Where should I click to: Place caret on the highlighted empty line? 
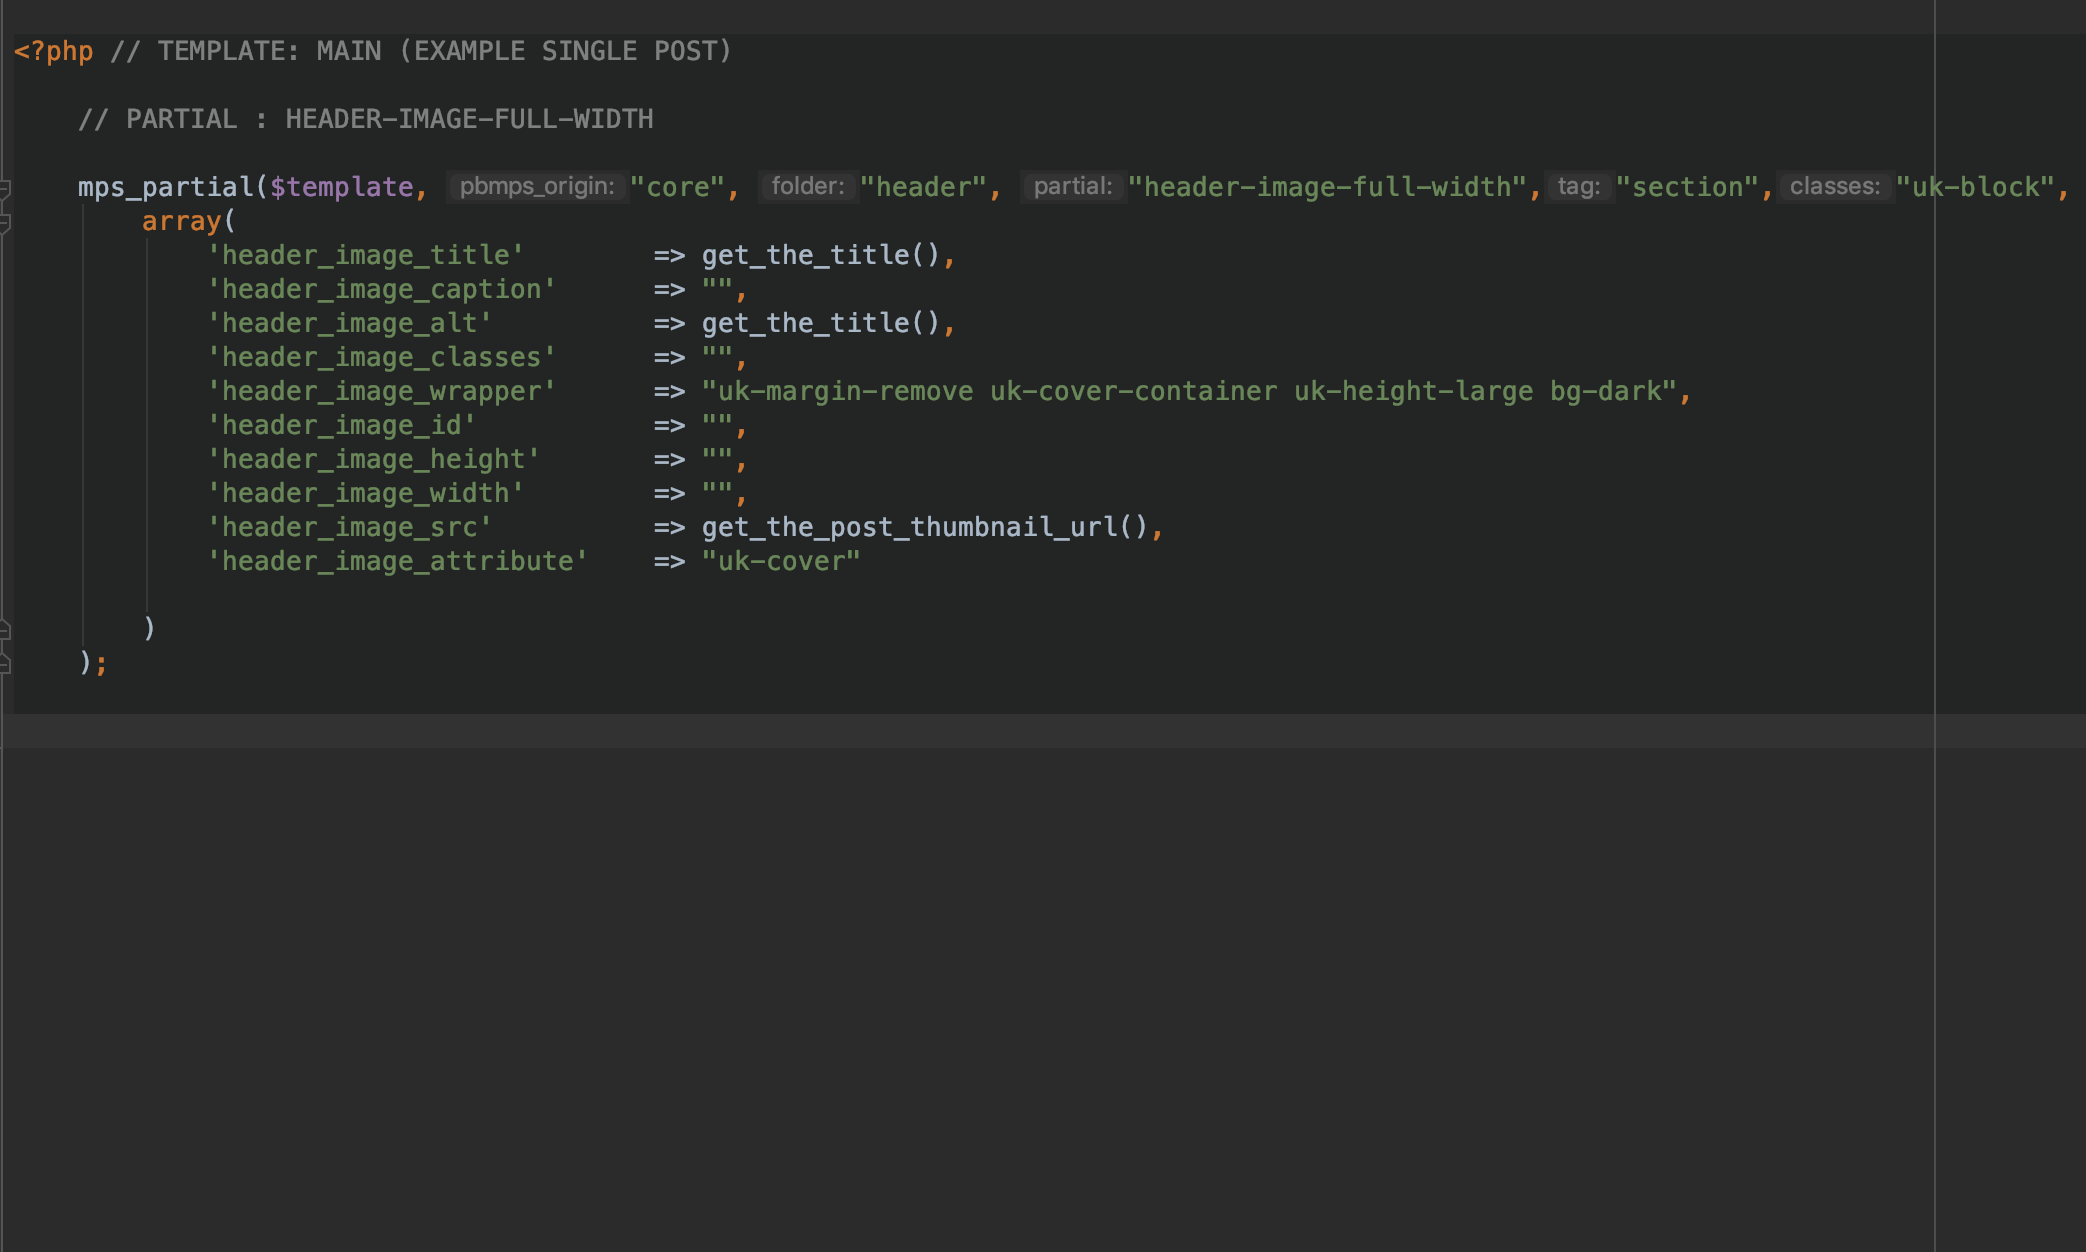1043,731
